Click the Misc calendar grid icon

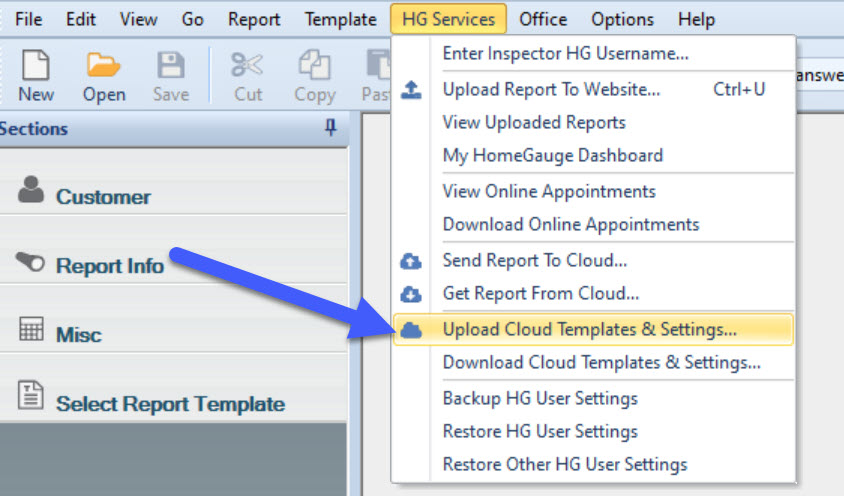coord(31,329)
